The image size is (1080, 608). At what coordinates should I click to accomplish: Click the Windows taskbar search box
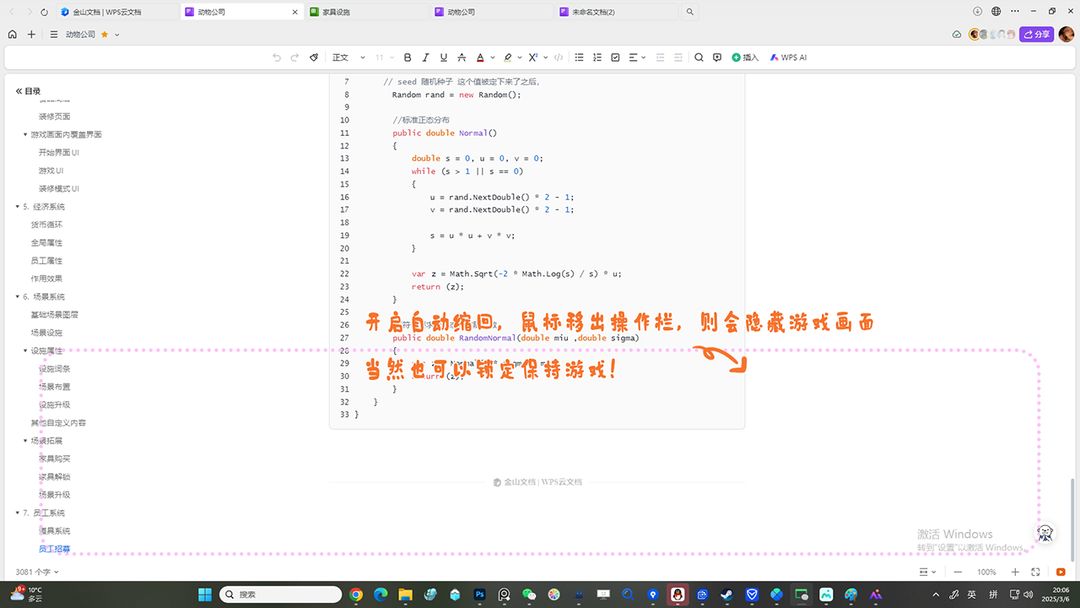(280, 593)
